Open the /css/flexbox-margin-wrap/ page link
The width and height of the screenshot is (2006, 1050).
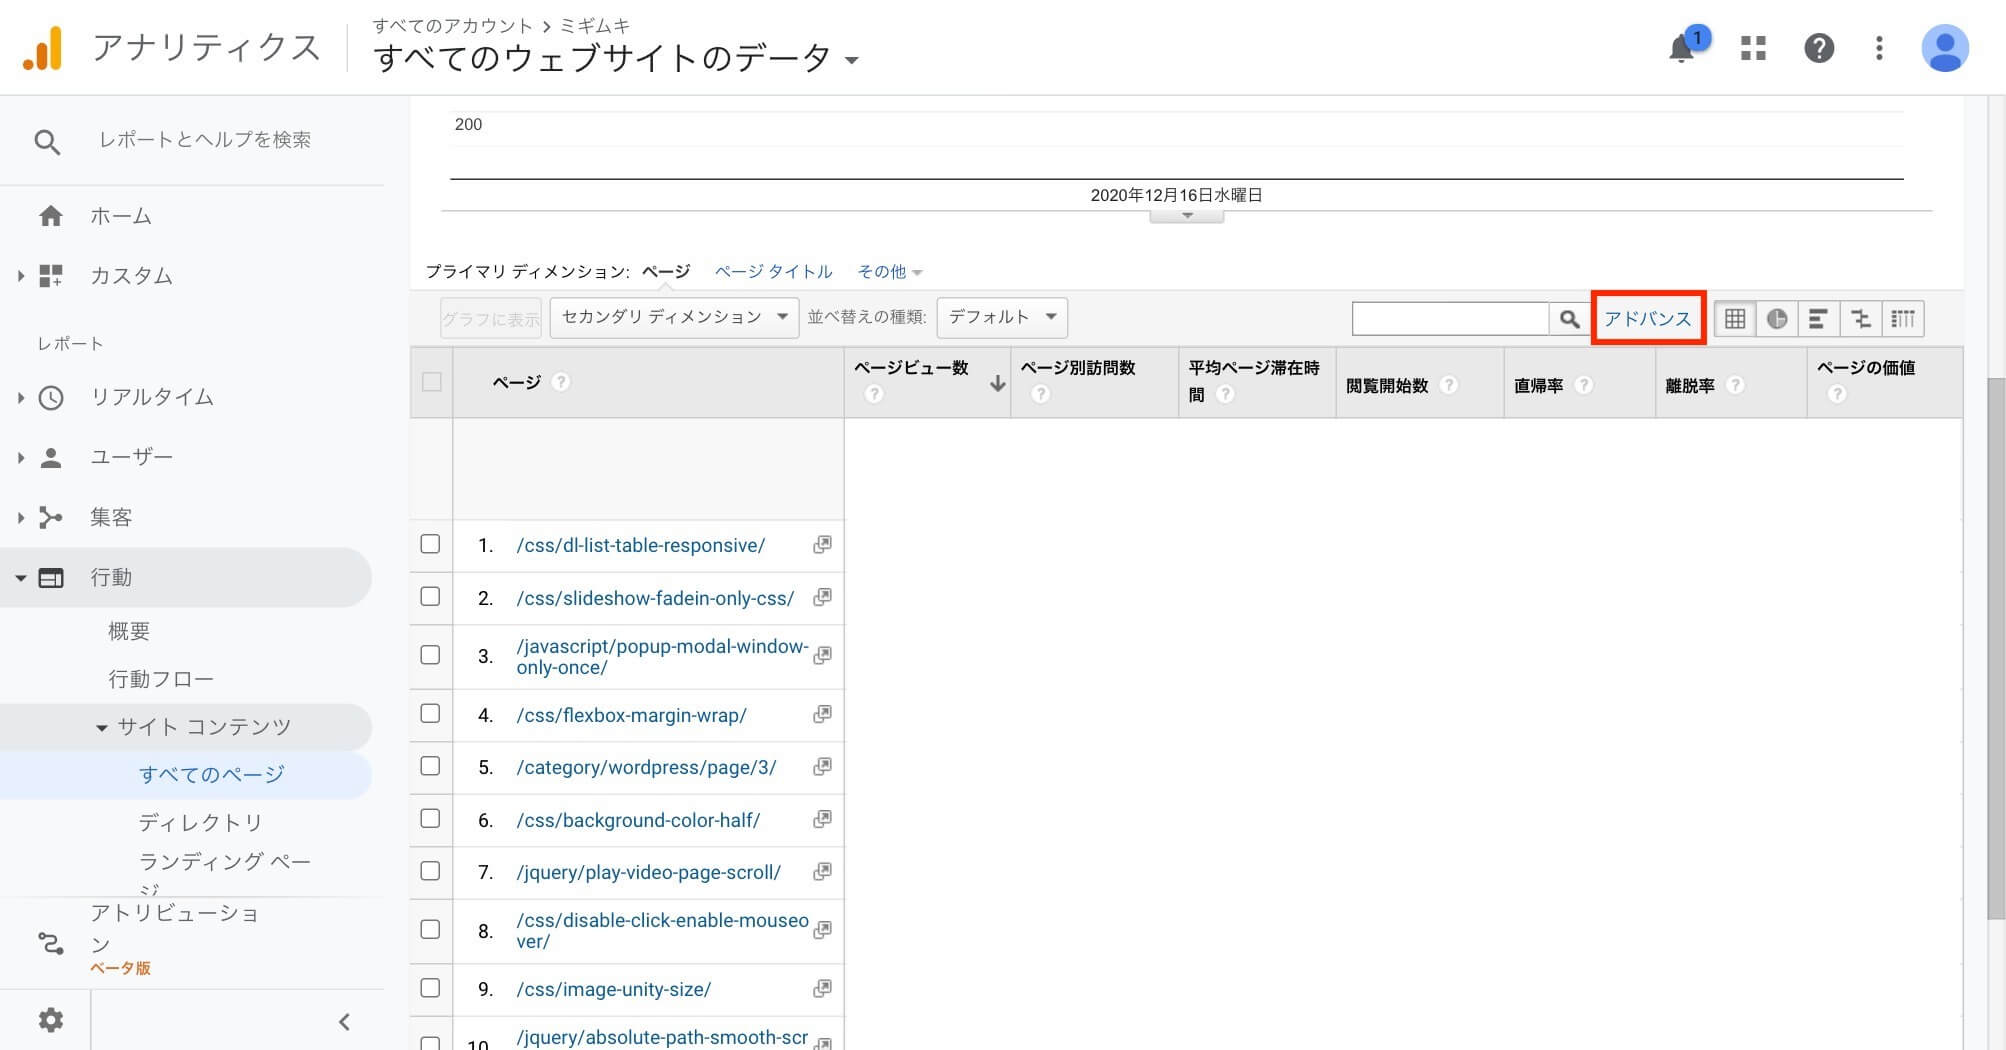[631, 715]
